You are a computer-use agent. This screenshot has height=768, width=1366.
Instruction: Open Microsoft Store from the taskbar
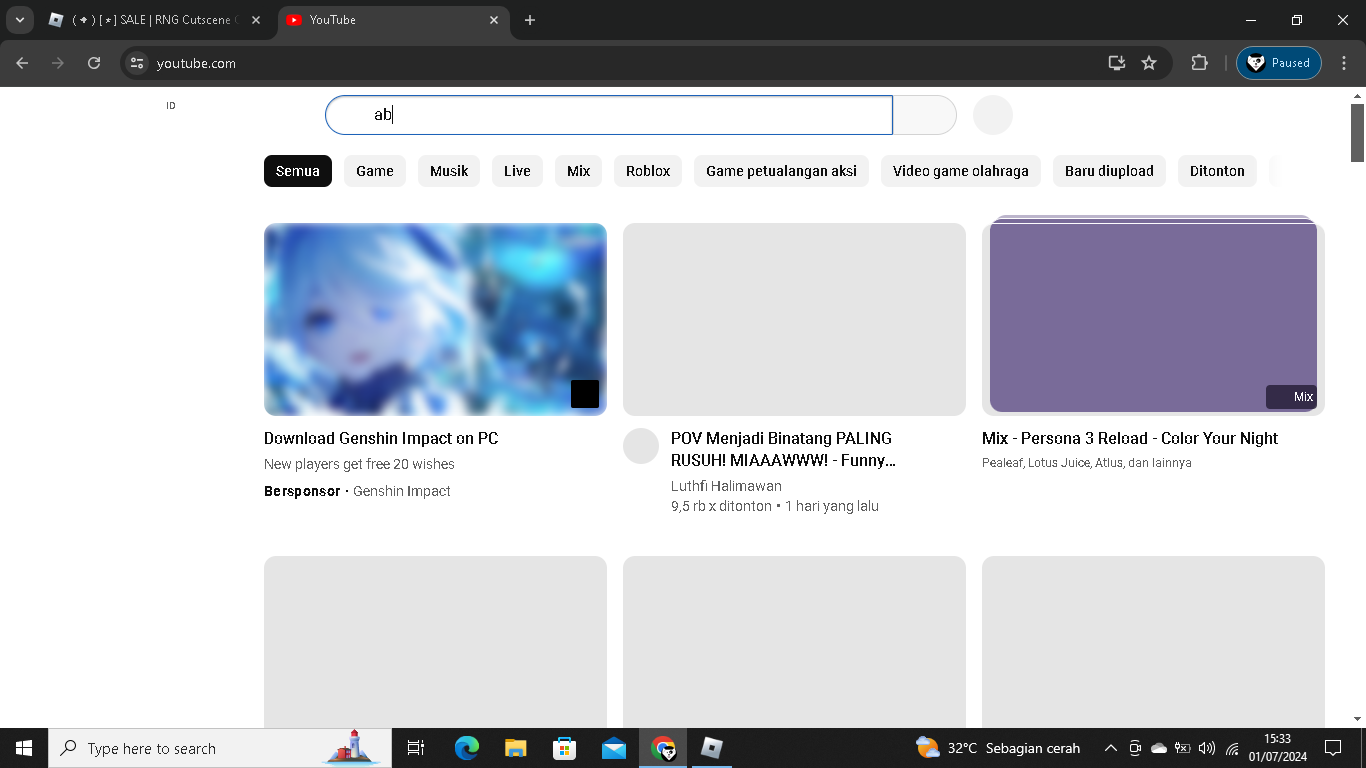(x=564, y=748)
